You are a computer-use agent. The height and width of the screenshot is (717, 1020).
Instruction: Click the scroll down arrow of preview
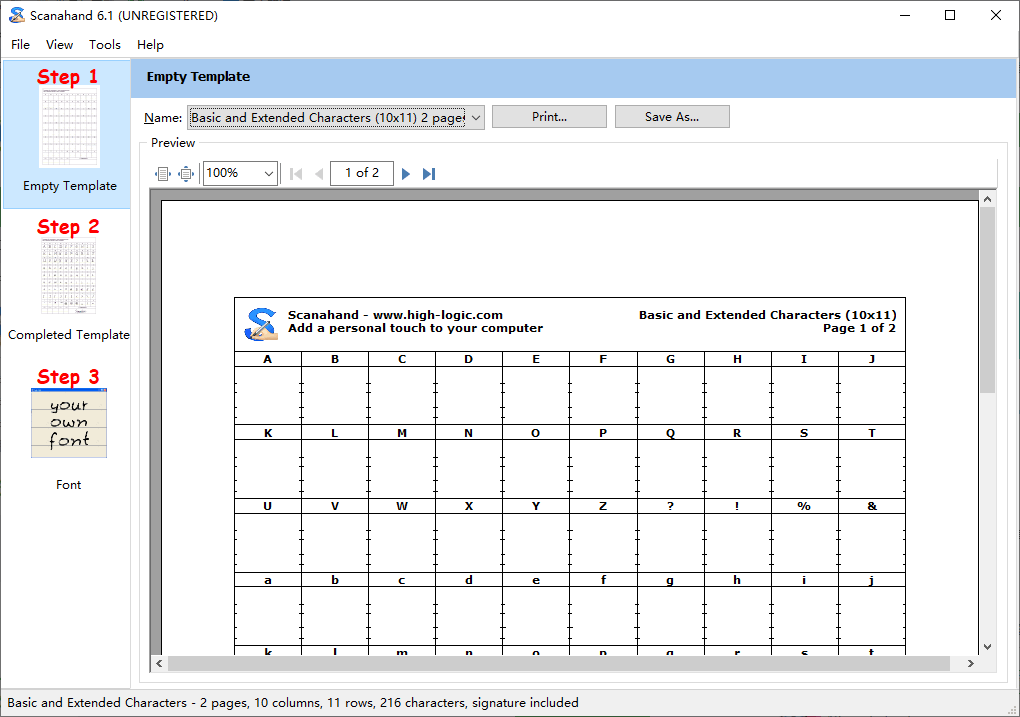pos(987,647)
